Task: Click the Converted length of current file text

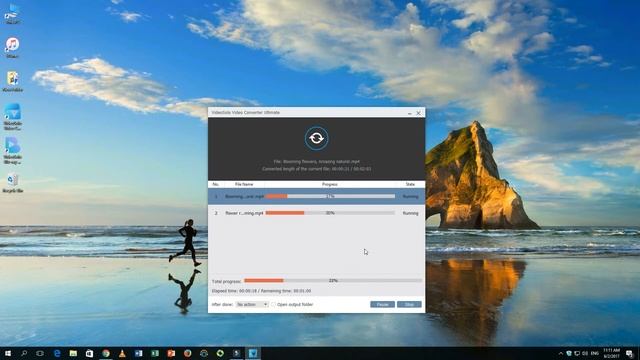Action: [317, 169]
